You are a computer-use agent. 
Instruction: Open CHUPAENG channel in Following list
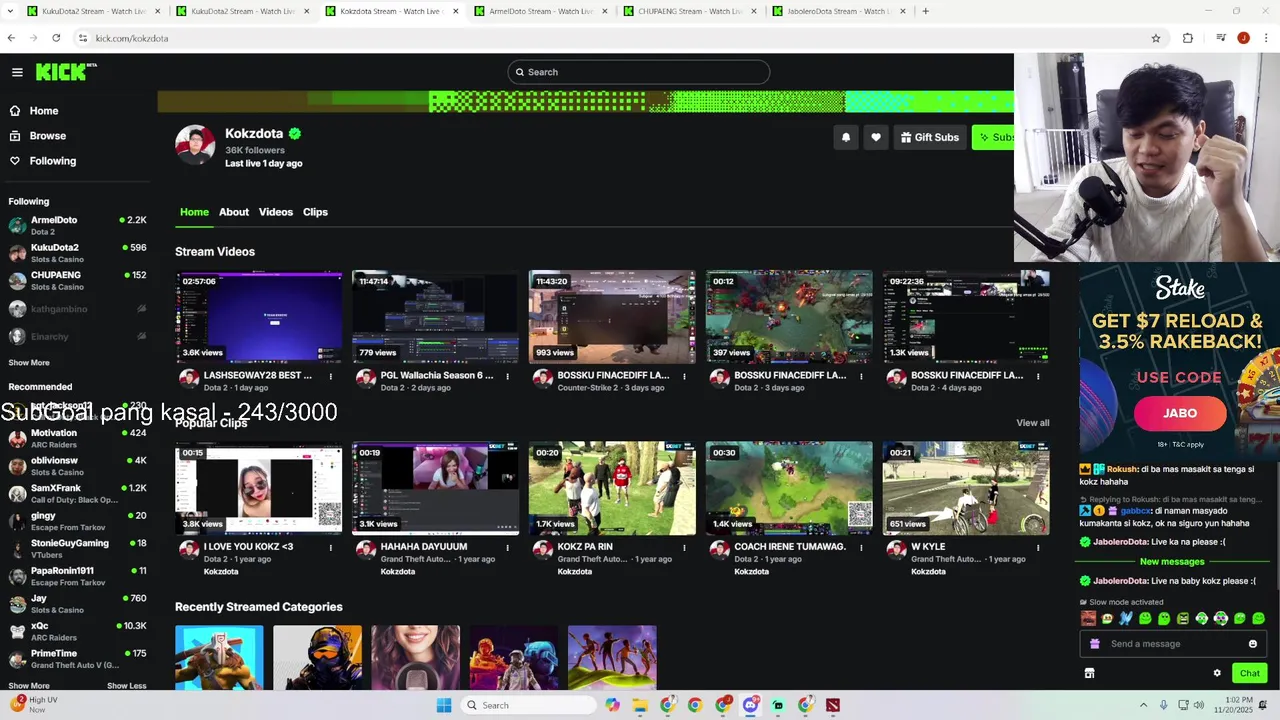[x=77, y=280]
